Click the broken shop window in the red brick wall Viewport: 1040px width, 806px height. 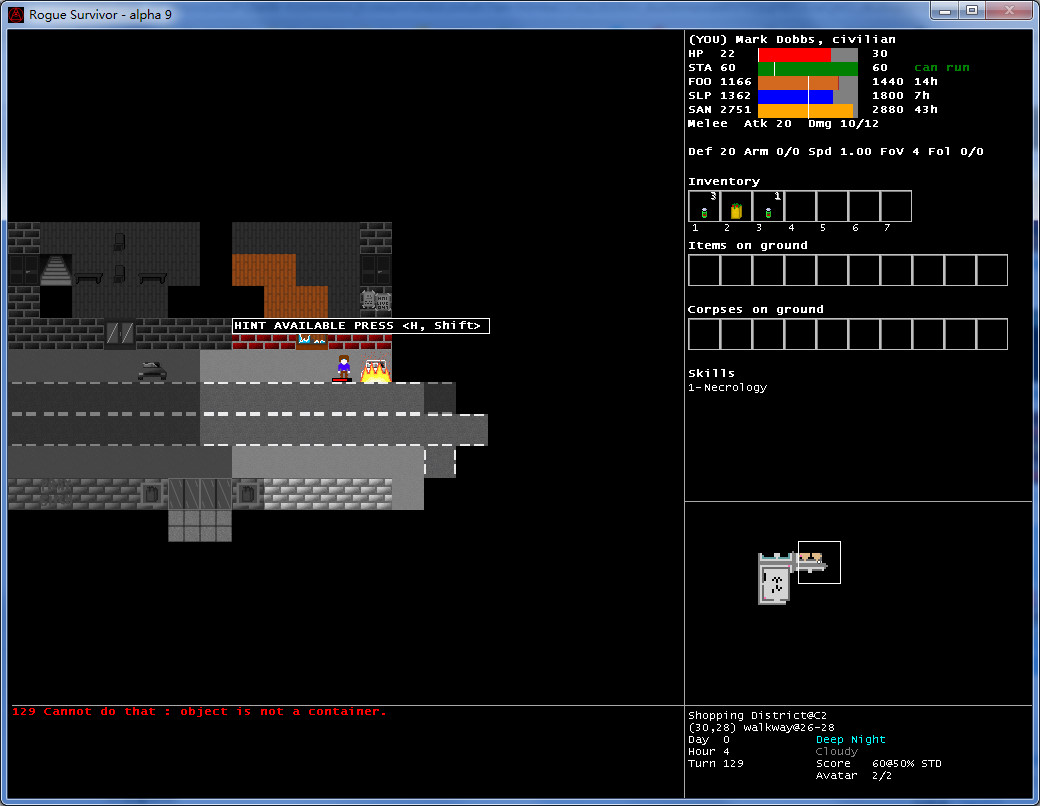point(312,341)
